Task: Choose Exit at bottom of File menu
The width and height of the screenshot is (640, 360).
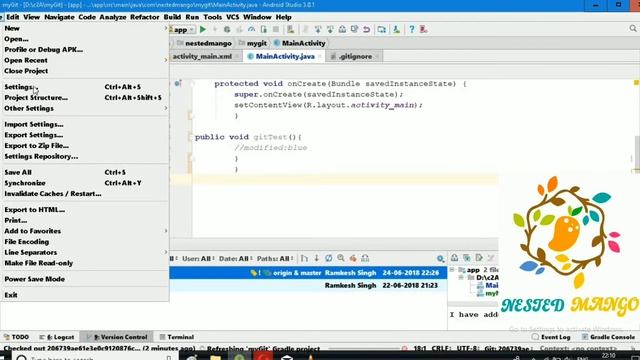Action: (84, 295)
